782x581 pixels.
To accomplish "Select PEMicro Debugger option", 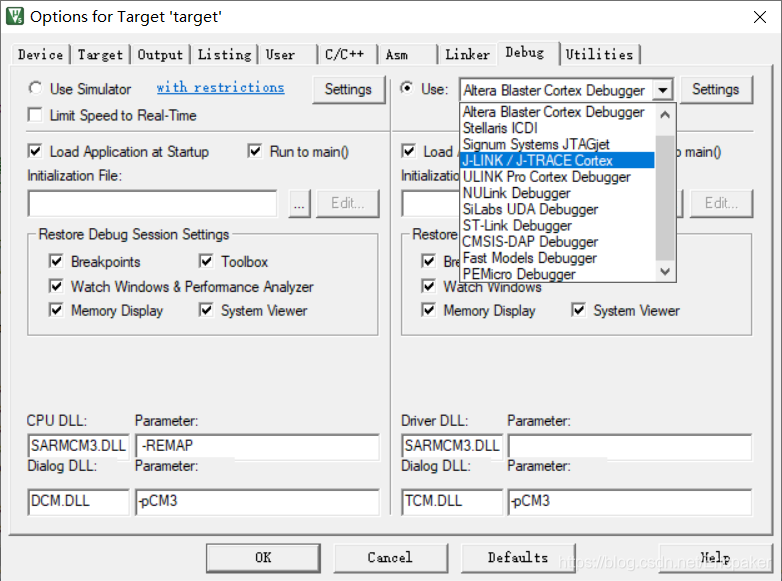I will click(557, 274).
